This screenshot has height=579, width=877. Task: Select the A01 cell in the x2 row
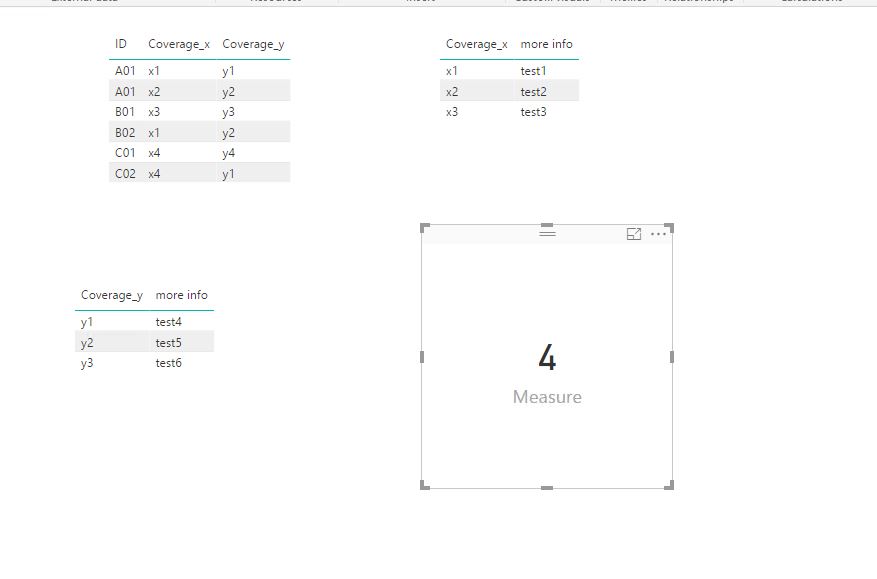[125, 91]
